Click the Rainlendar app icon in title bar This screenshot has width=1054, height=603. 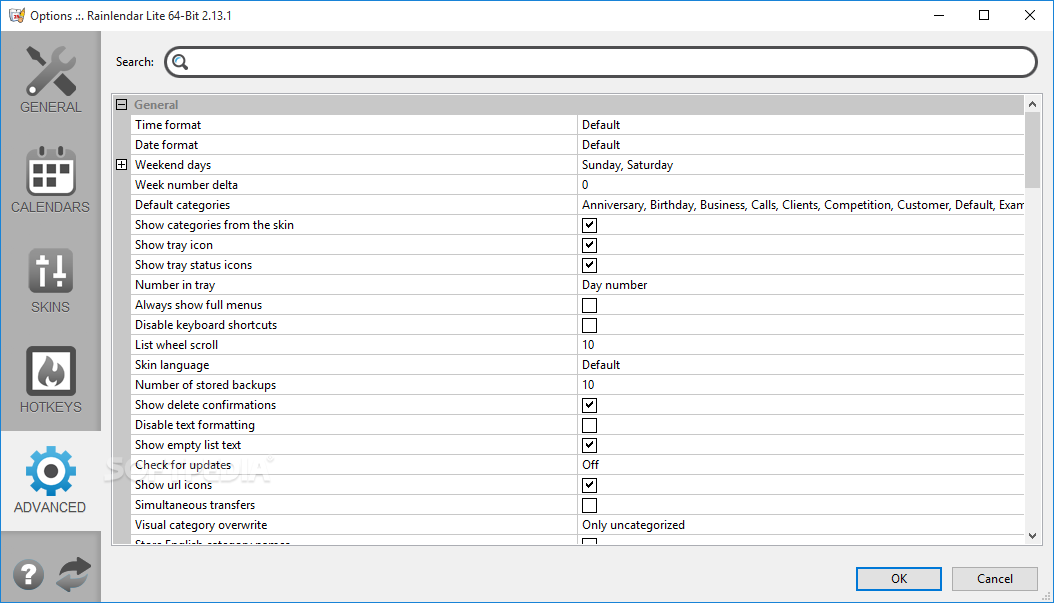[17, 15]
